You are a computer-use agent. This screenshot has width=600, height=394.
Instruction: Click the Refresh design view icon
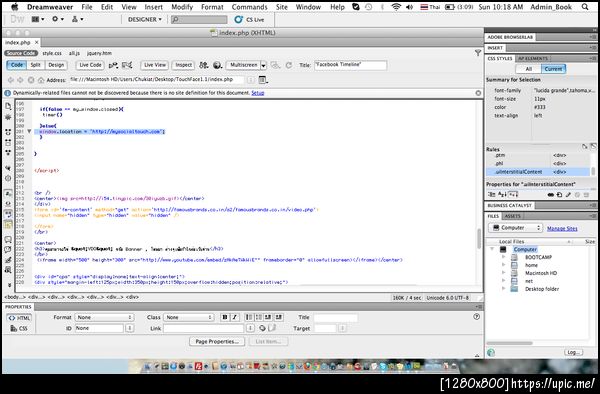point(289,65)
